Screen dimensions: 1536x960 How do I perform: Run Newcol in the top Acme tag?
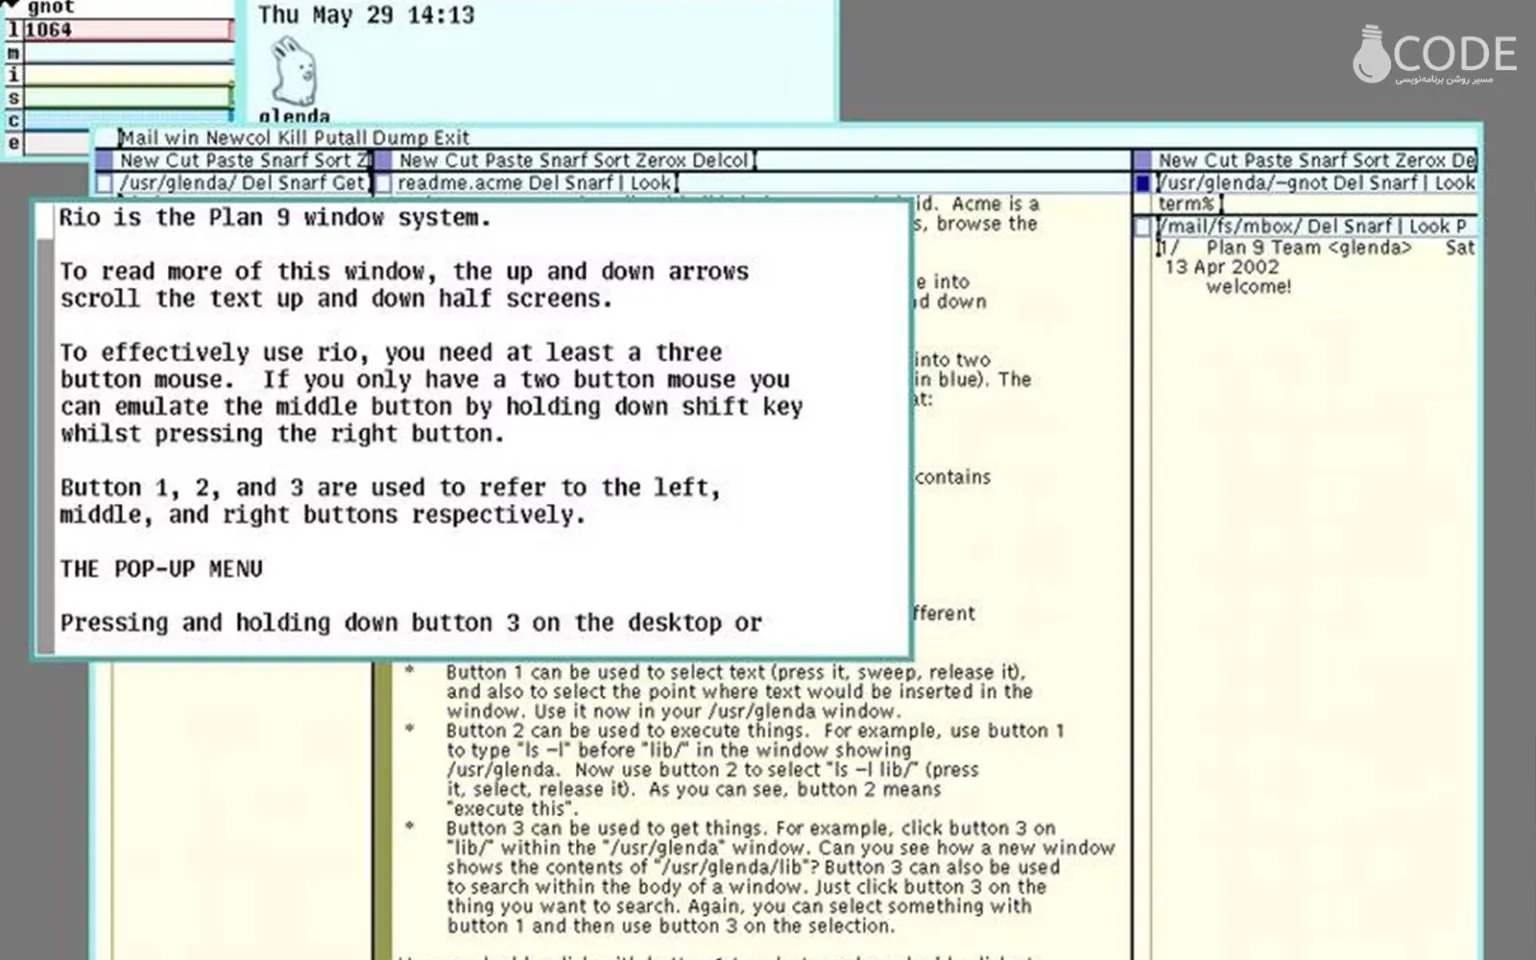tap(237, 138)
